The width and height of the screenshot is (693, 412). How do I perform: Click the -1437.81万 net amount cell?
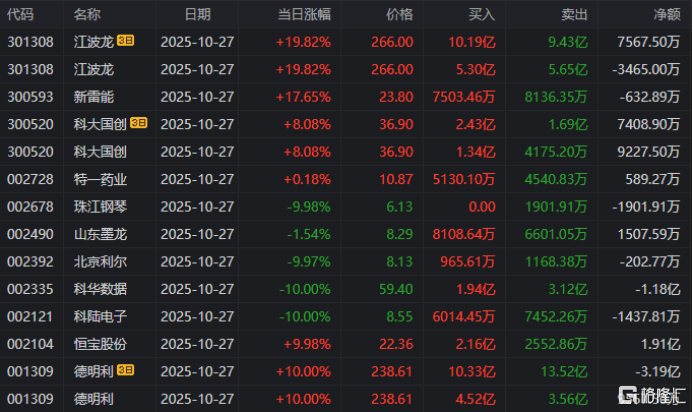pos(646,317)
